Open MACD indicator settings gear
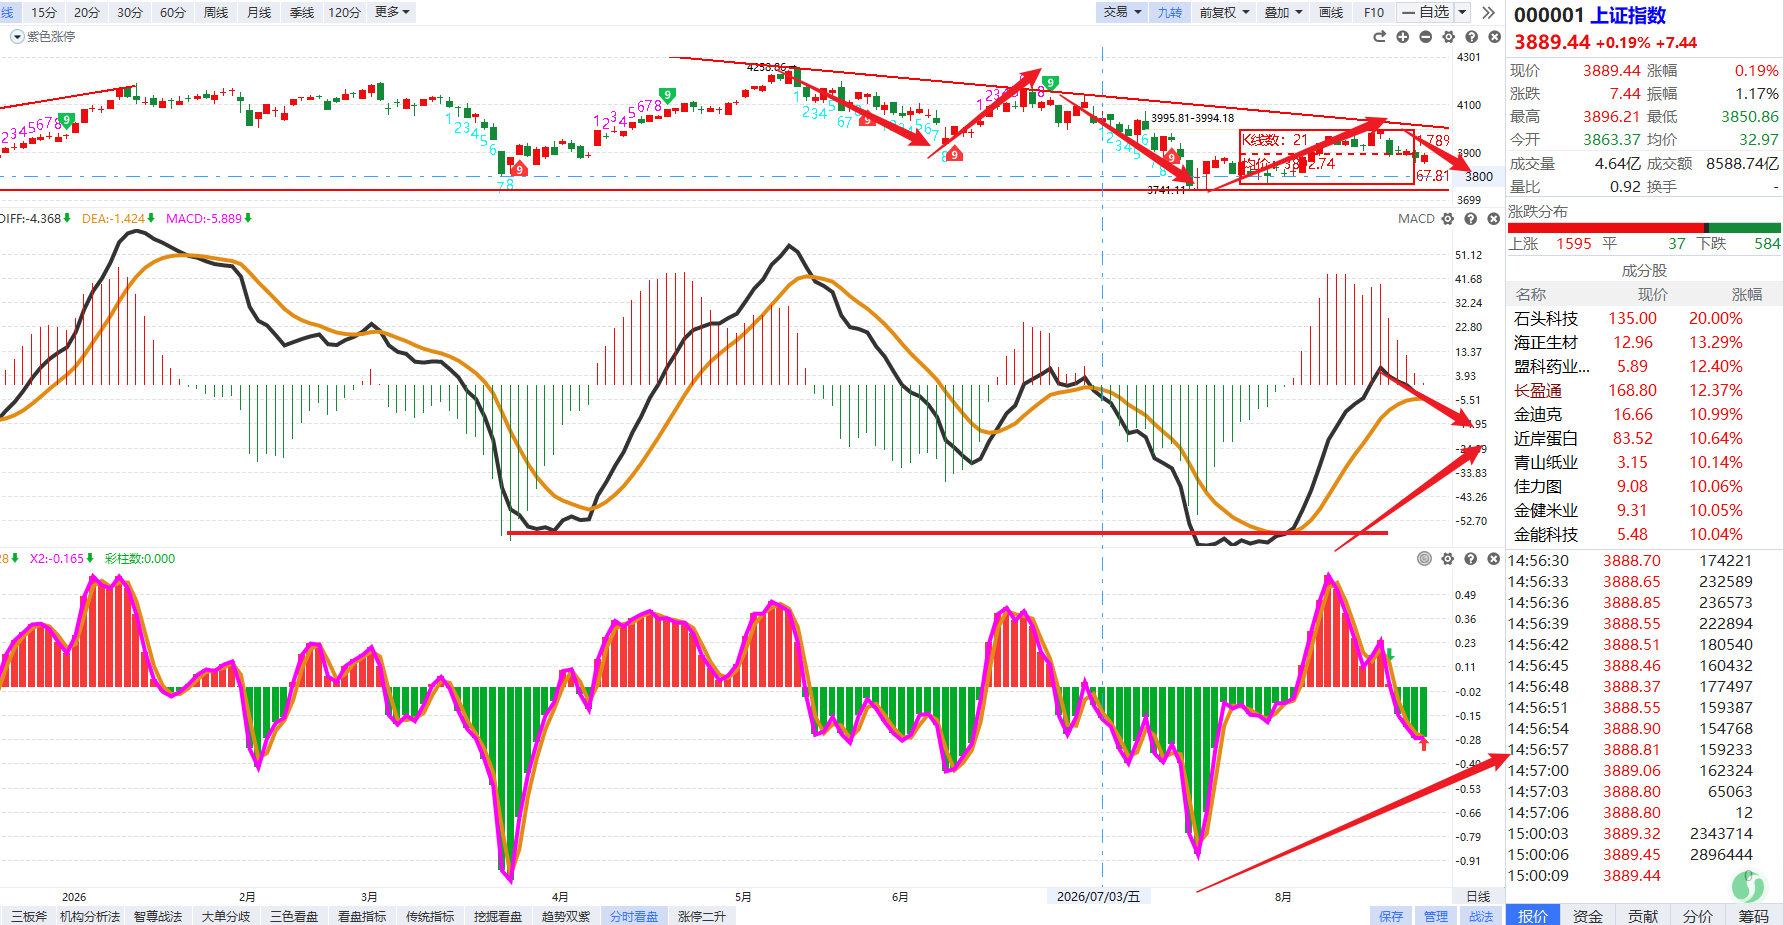 1448,219
